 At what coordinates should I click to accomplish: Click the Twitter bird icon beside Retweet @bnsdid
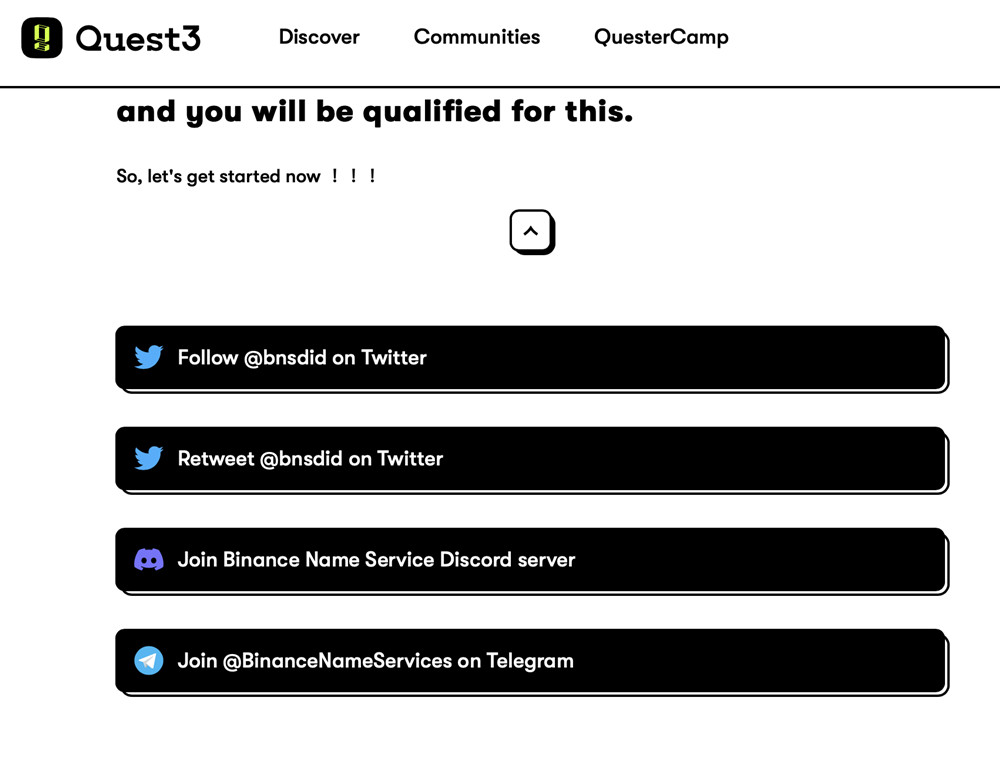149,458
